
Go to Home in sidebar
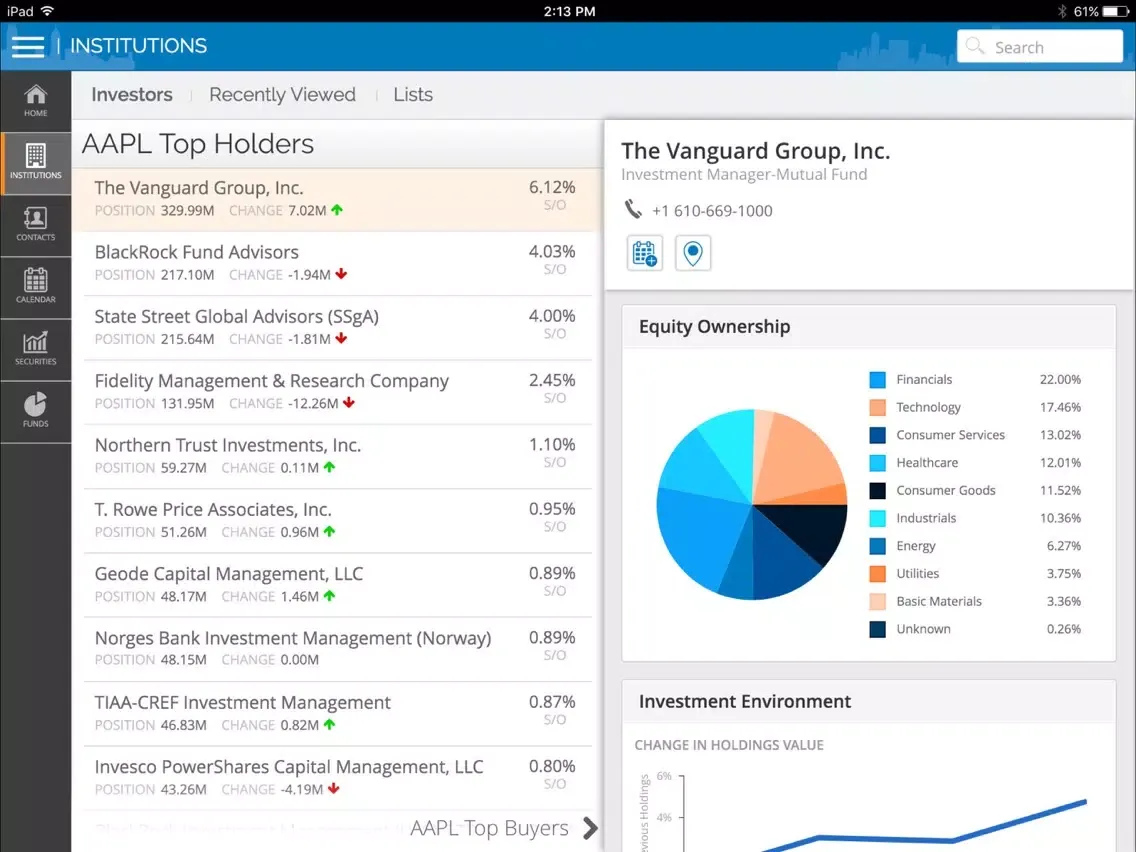tap(36, 101)
